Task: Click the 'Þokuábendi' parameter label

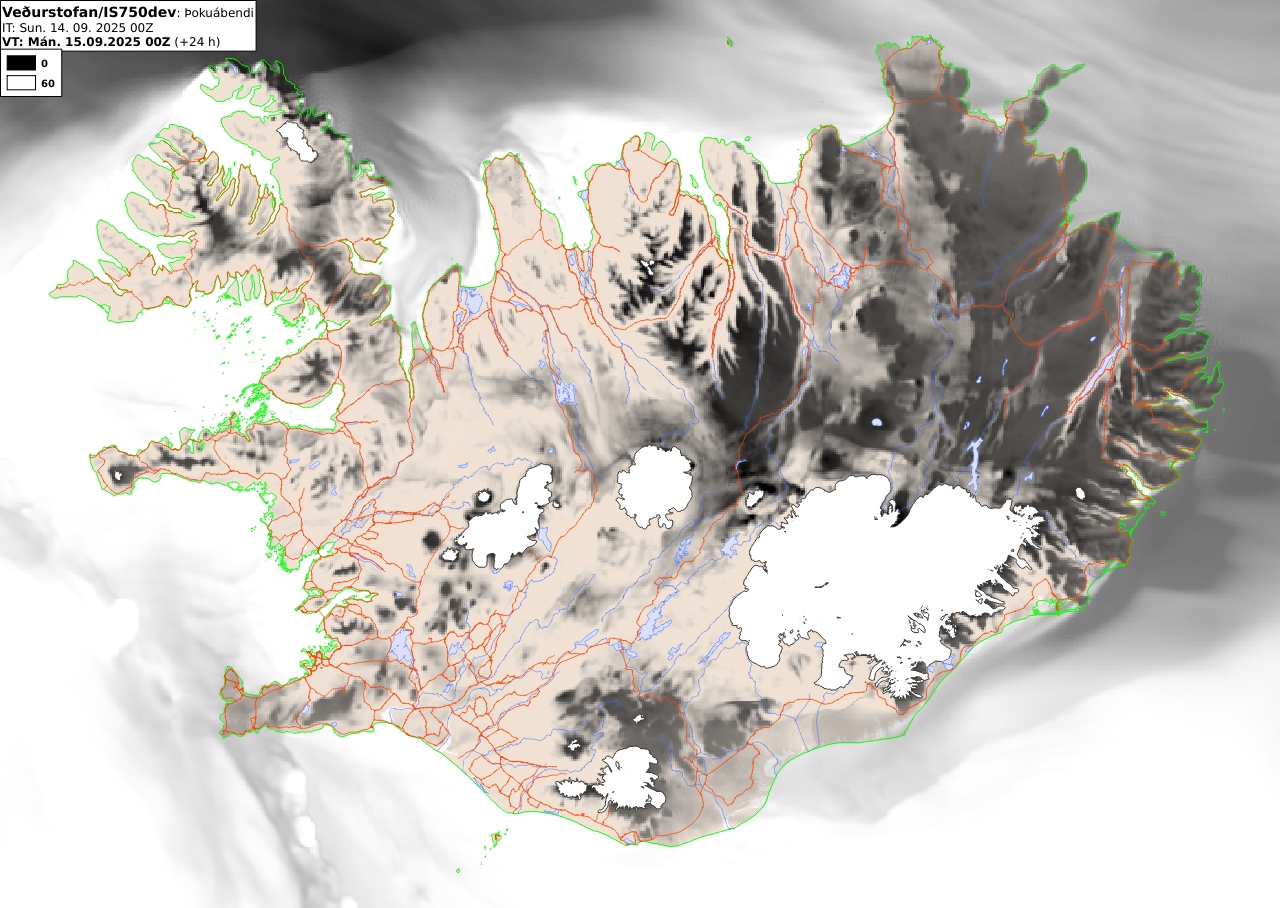Action: tap(218, 13)
